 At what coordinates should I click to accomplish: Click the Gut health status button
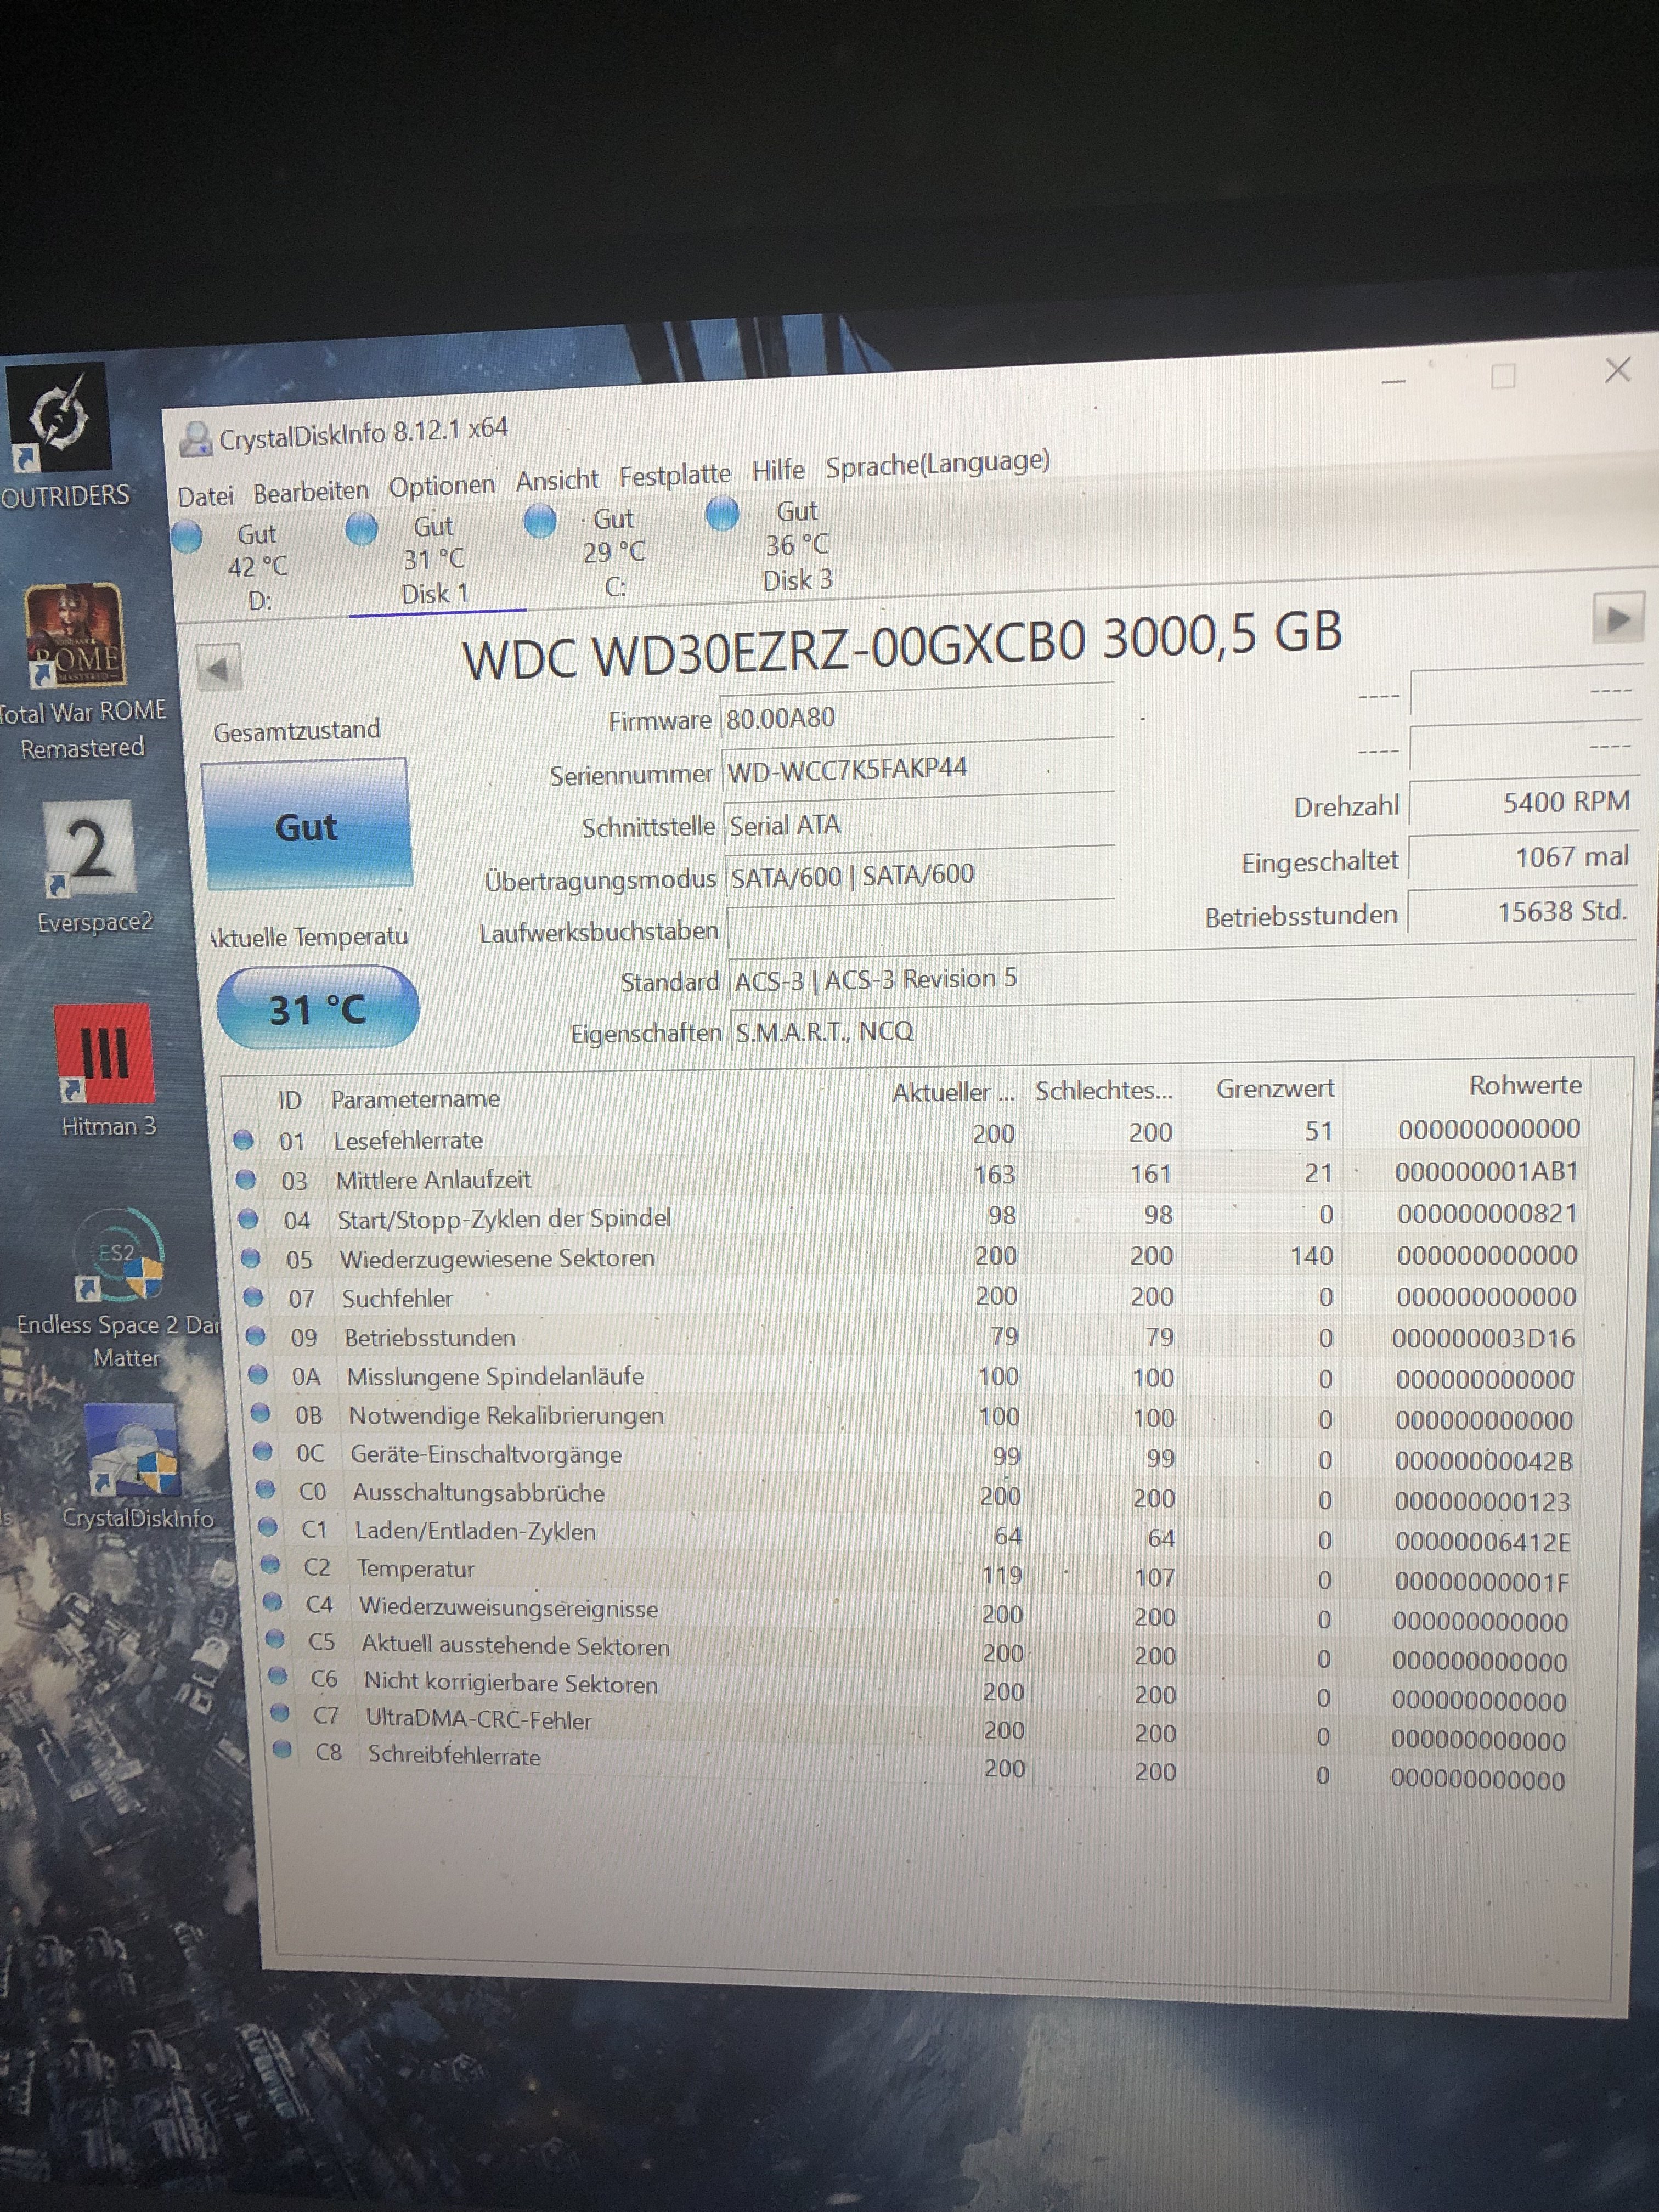307,826
